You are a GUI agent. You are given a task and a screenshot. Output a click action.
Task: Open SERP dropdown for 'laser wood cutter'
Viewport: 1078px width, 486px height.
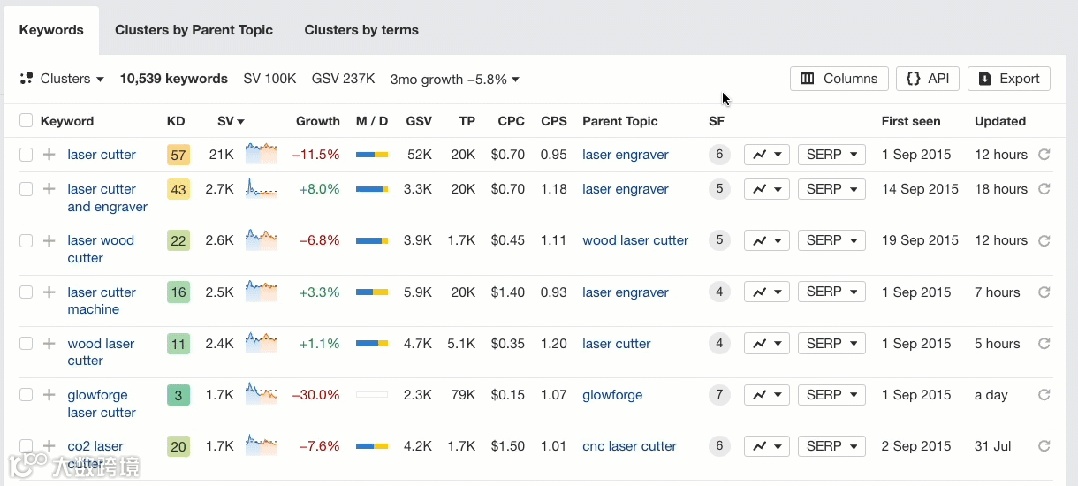tap(831, 241)
